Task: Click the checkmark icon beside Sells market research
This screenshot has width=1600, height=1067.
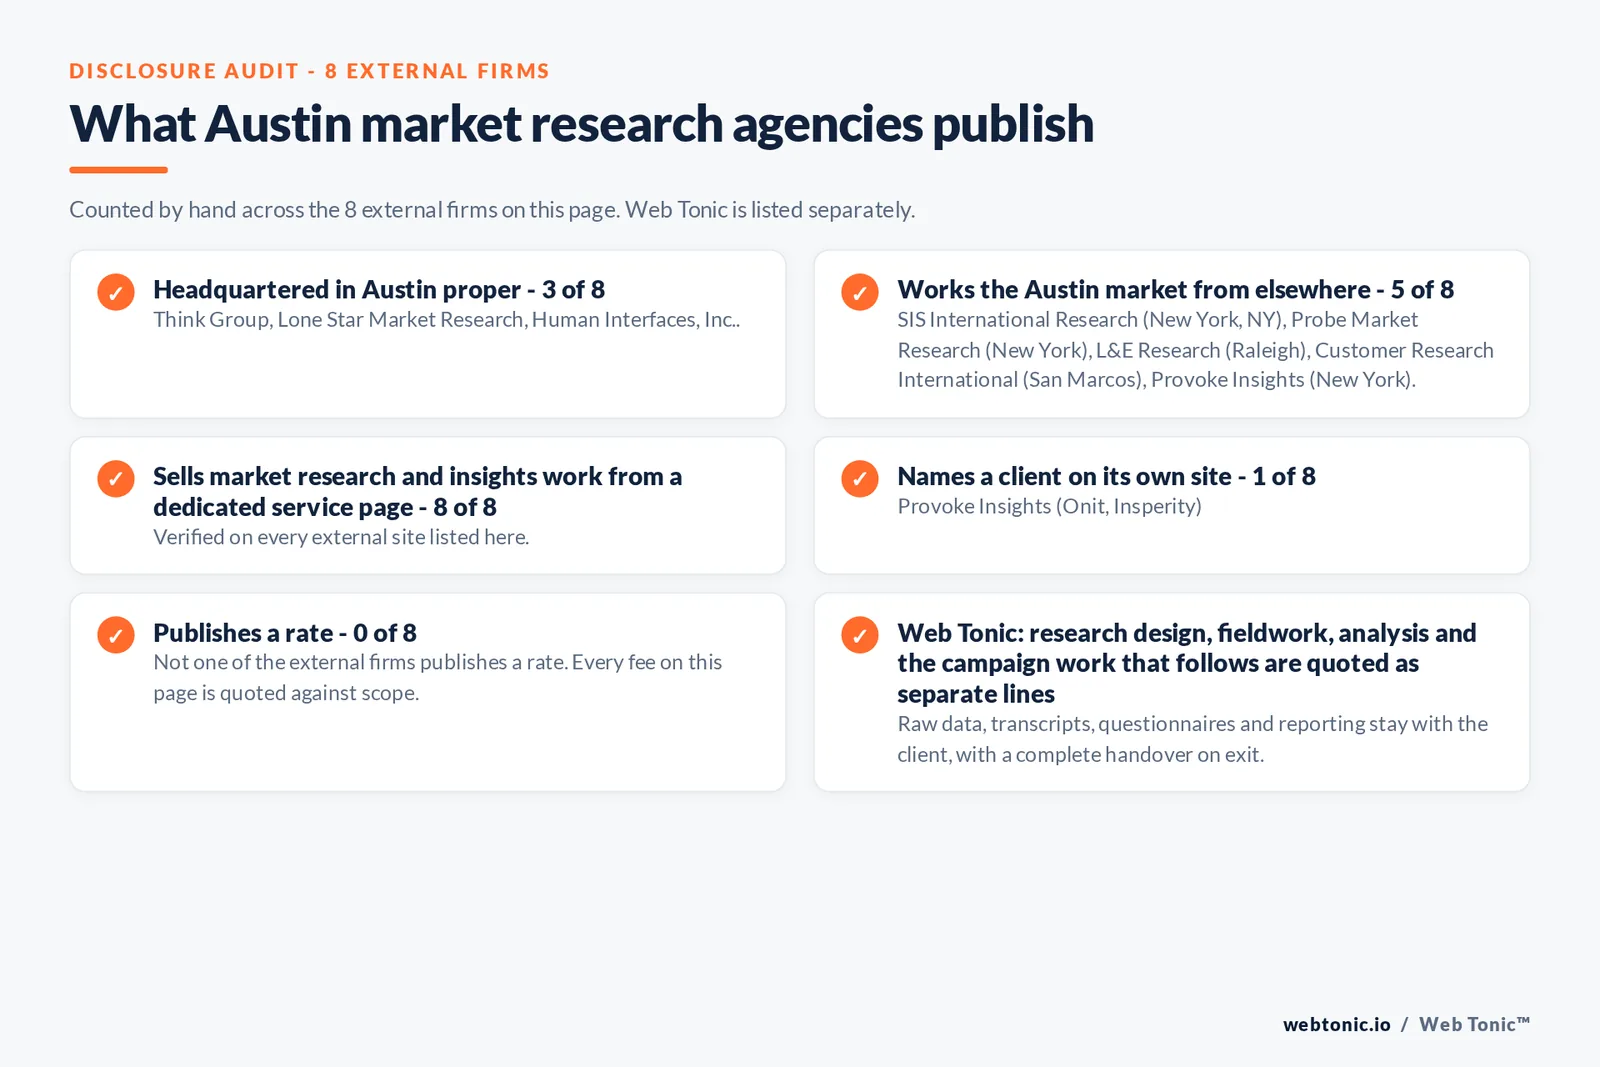Action: coord(116,479)
